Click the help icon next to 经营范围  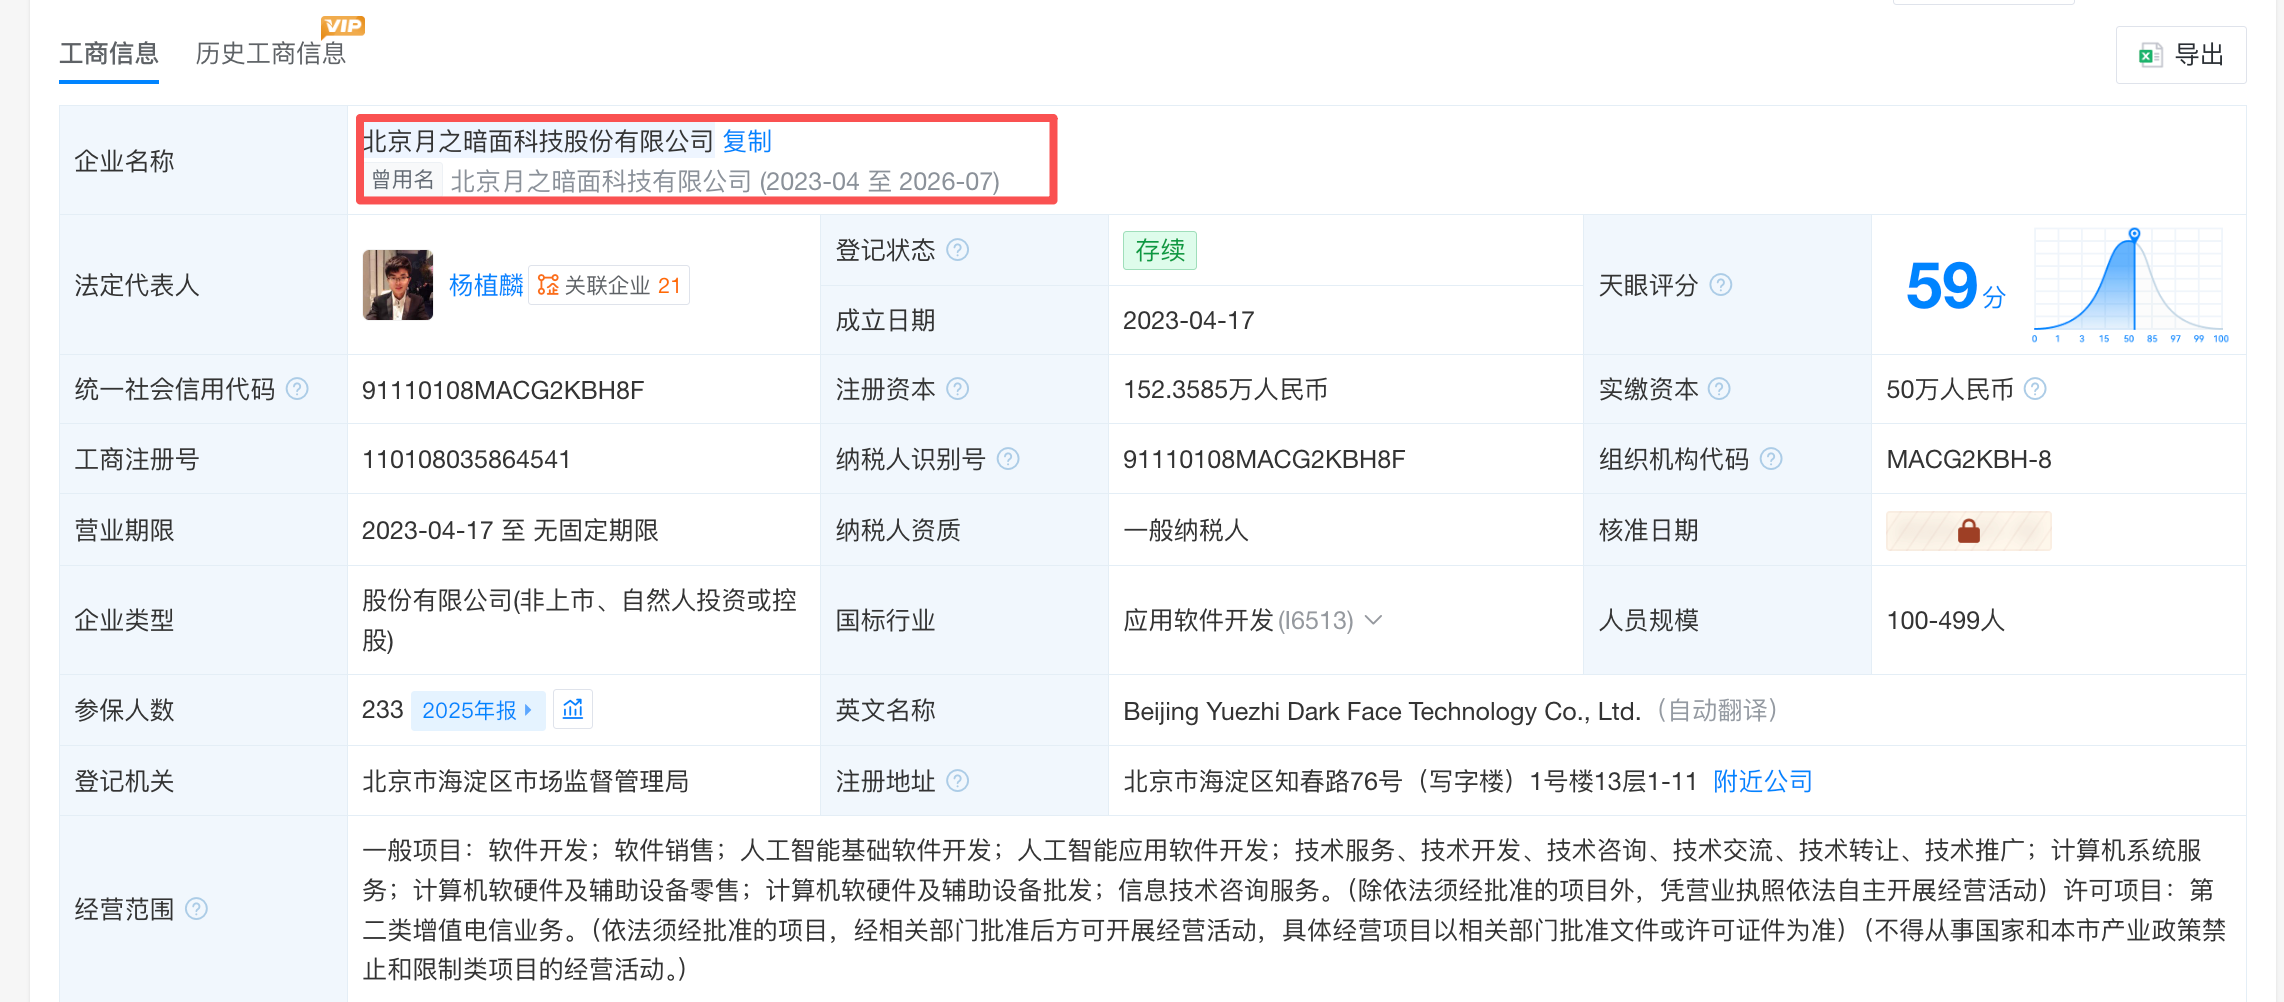pos(197,909)
